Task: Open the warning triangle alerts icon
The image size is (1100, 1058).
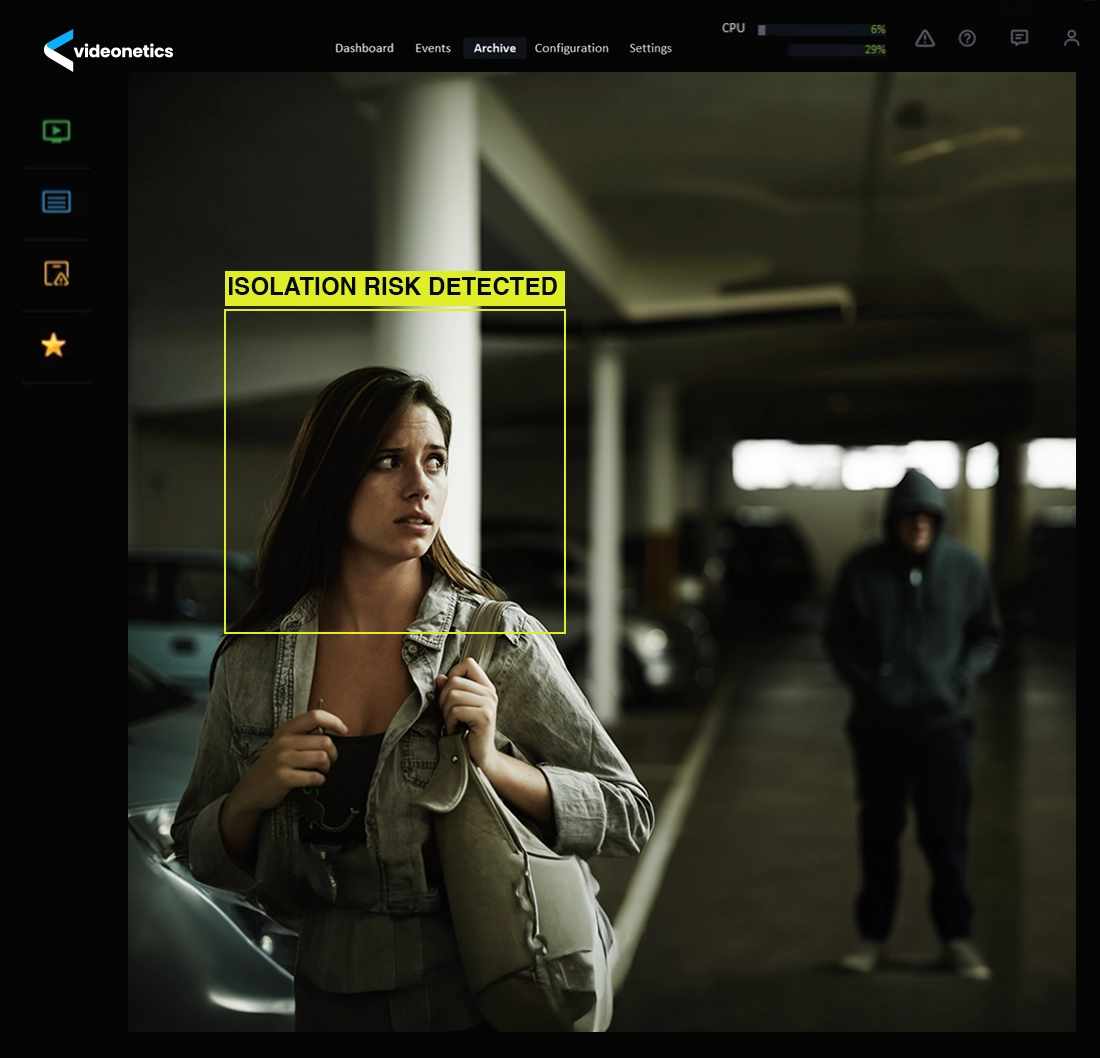Action: (925, 38)
